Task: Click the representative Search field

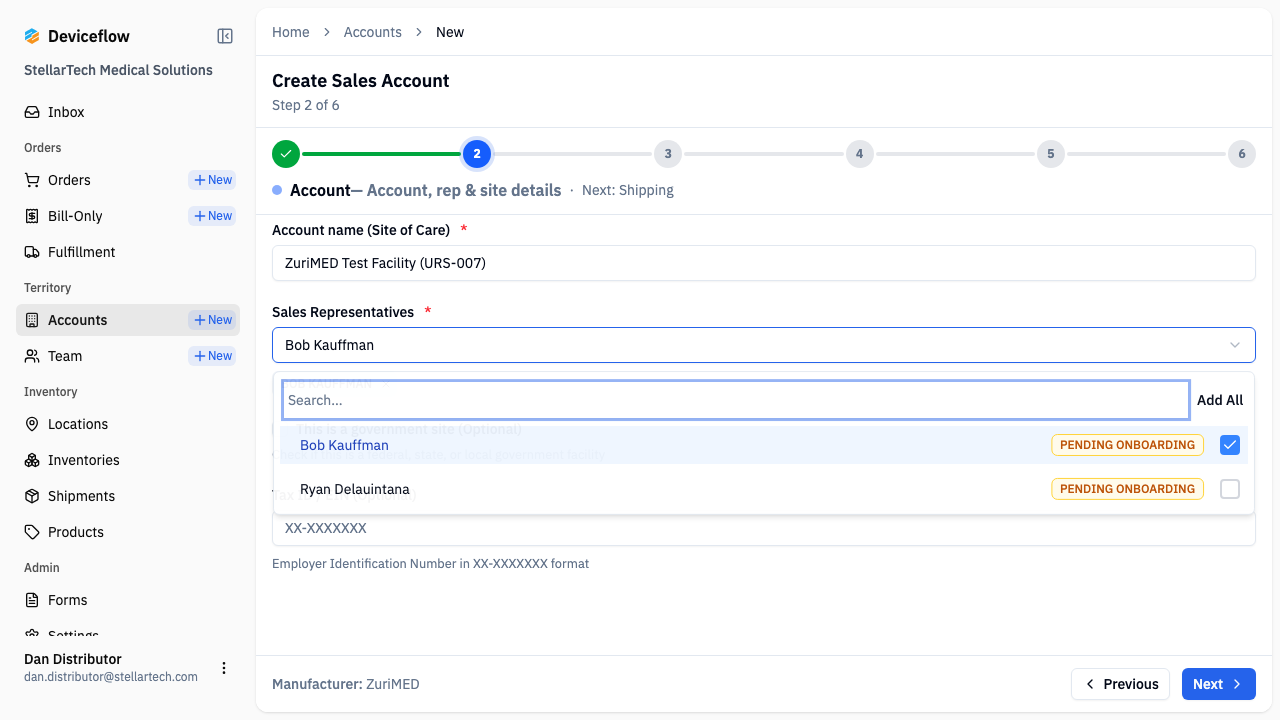Action: [x=735, y=399]
